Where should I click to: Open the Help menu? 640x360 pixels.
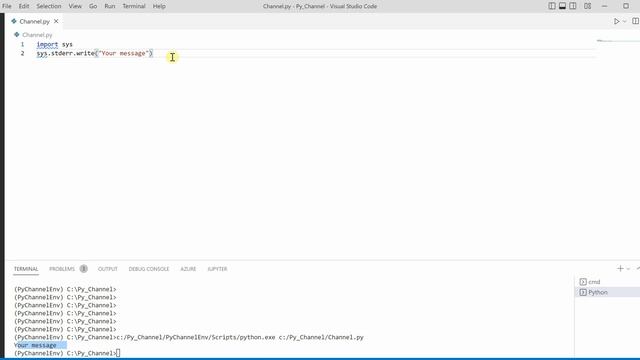pos(159,6)
